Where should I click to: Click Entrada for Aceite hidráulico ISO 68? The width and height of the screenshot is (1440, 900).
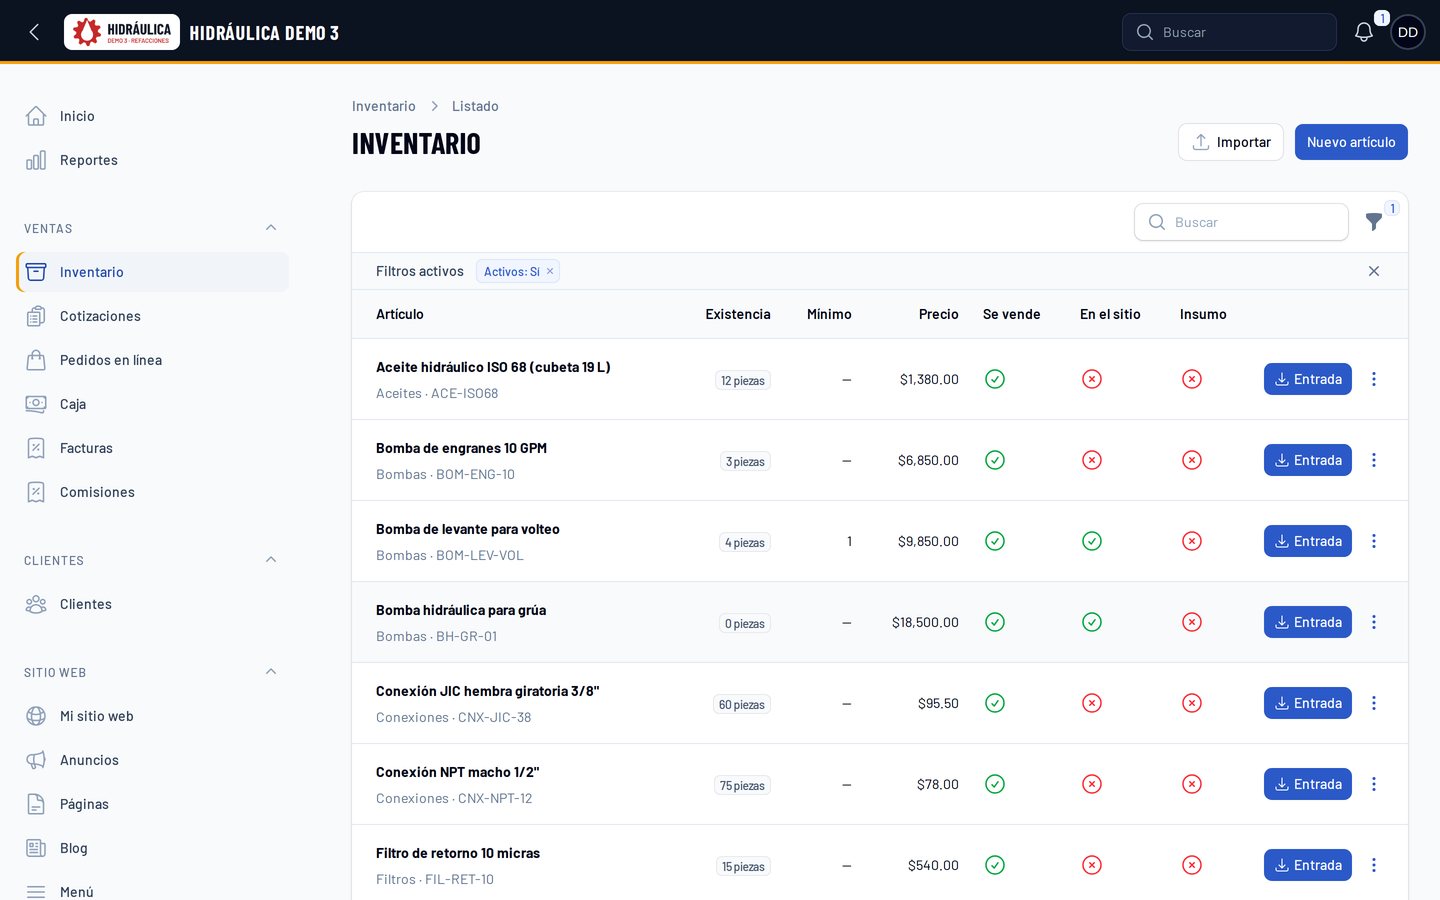[x=1308, y=379]
